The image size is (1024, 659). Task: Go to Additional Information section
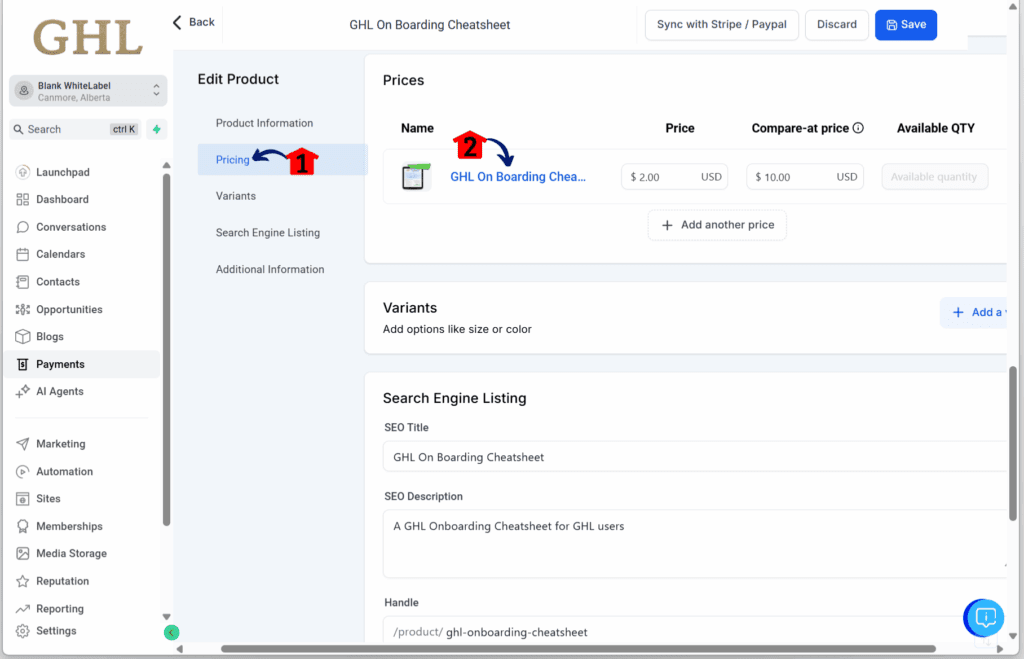(270, 269)
